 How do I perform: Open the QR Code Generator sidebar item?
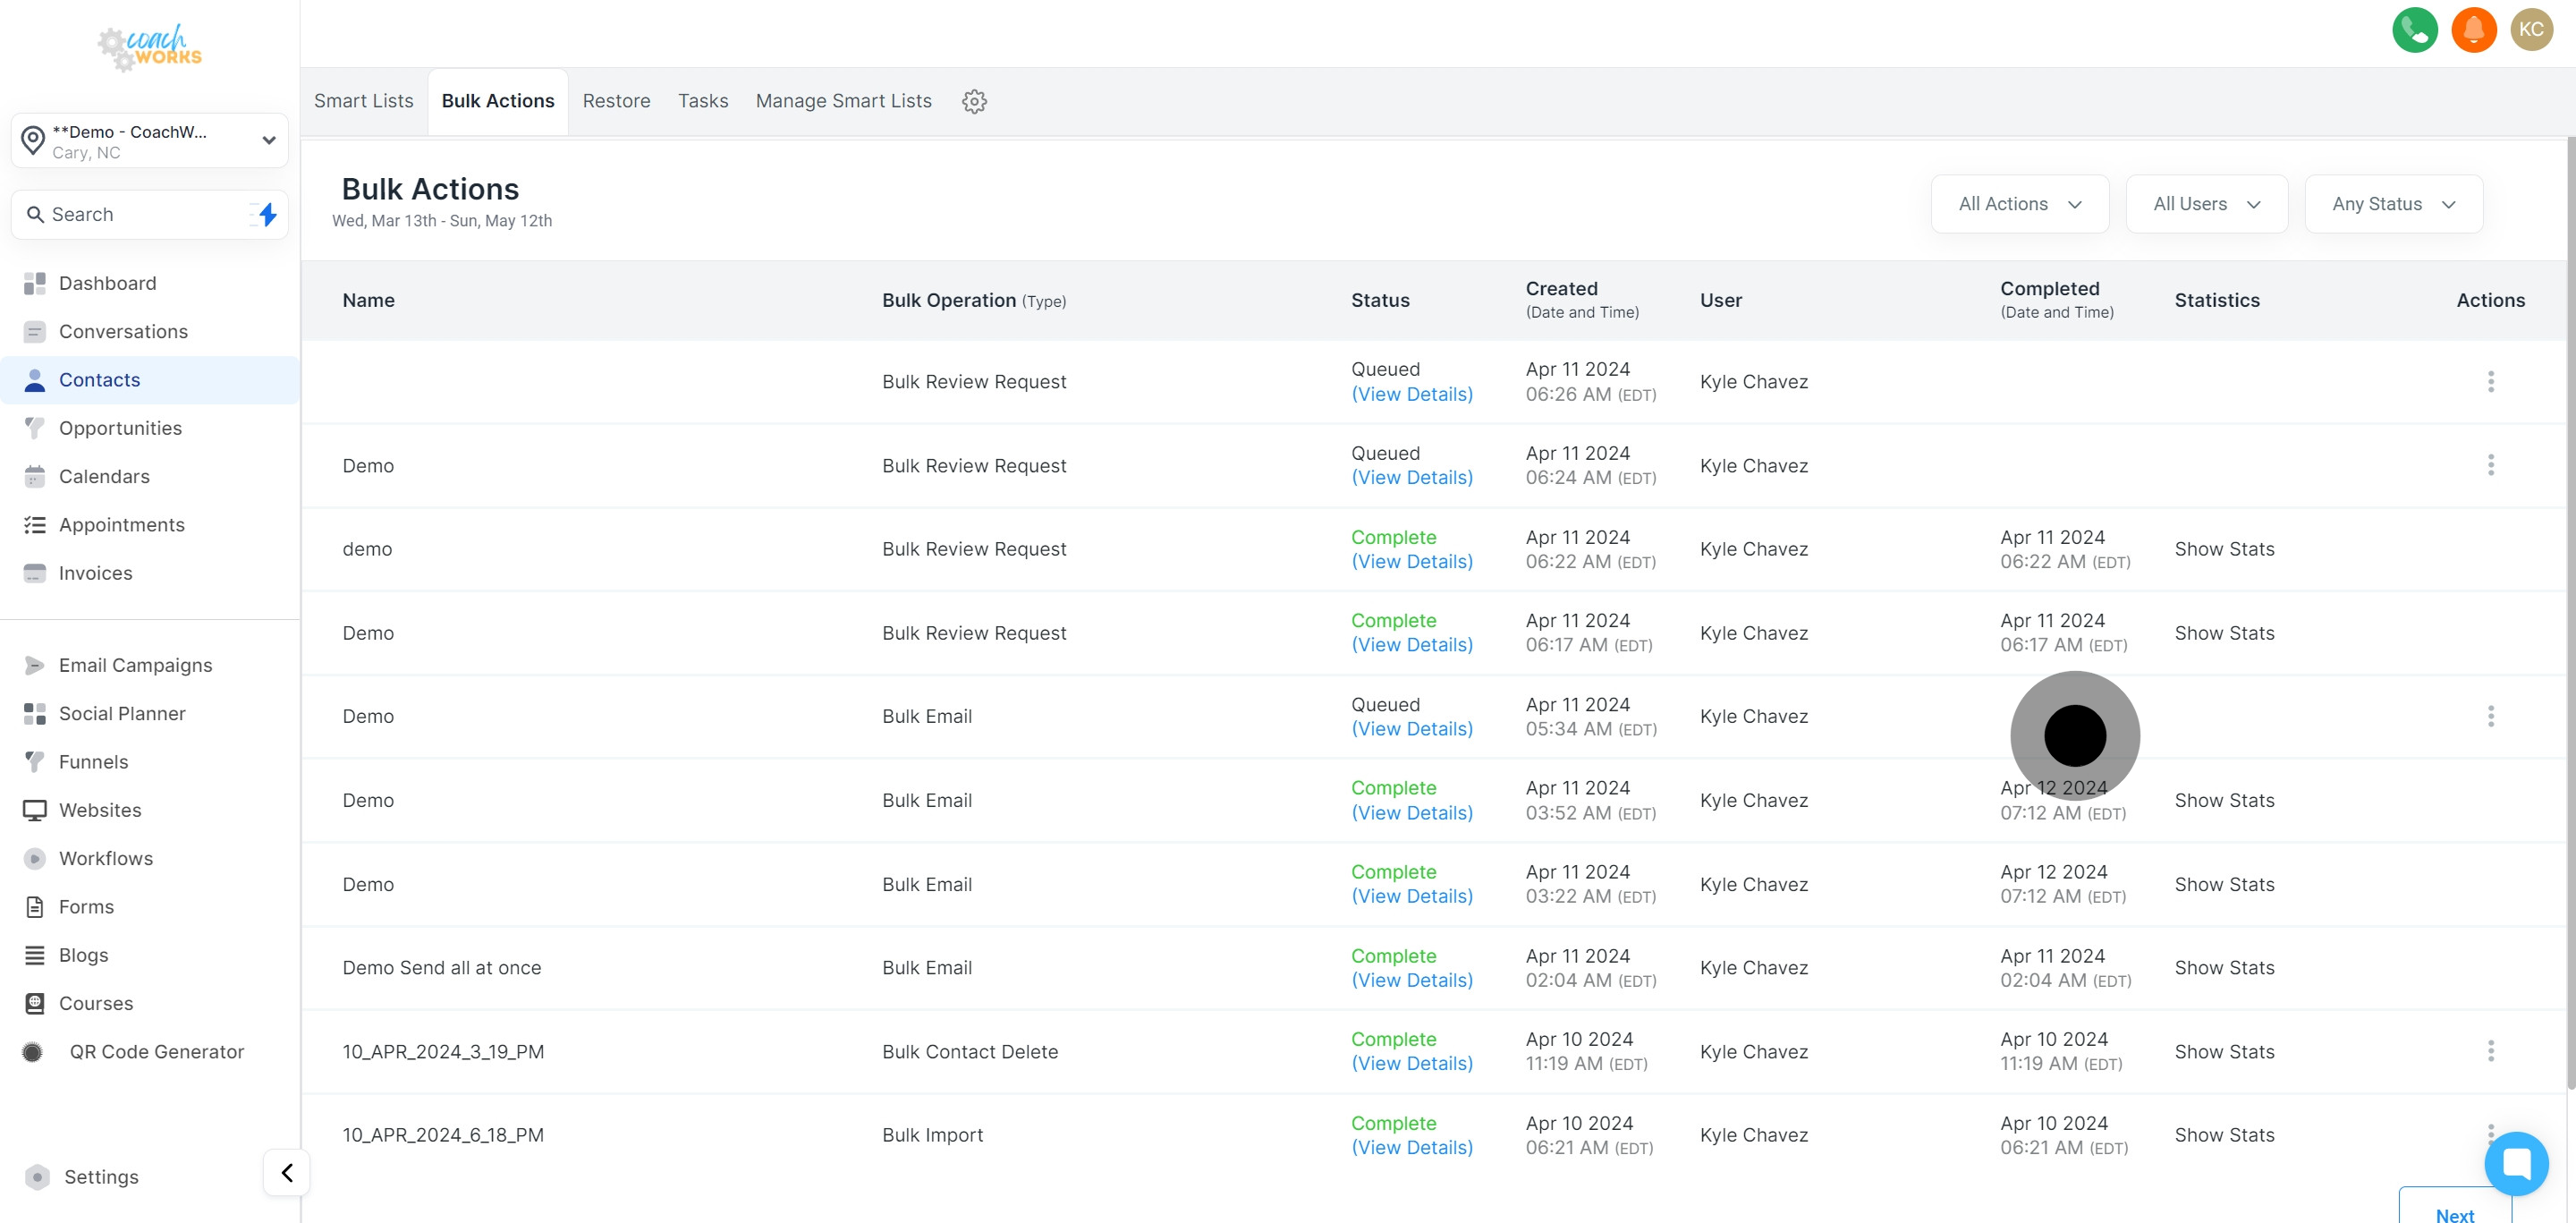click(x=156, y=1052)
